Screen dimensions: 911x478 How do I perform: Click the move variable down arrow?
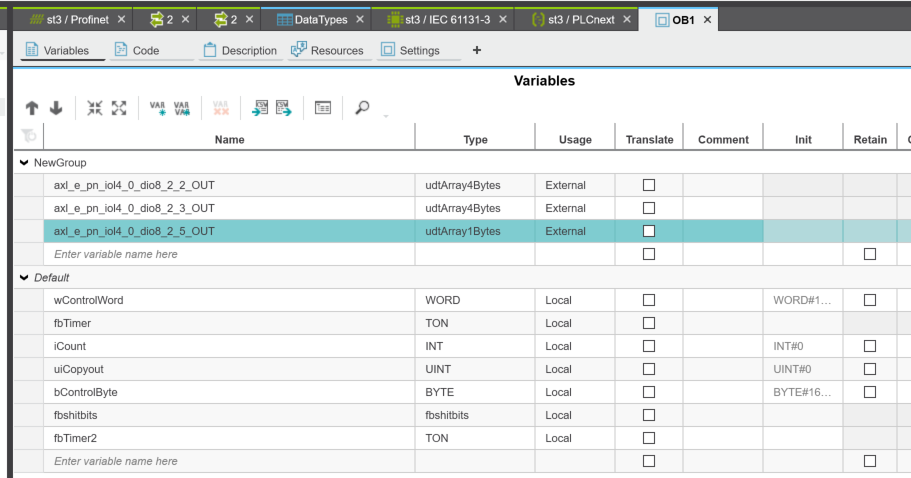tap(56, 108)
